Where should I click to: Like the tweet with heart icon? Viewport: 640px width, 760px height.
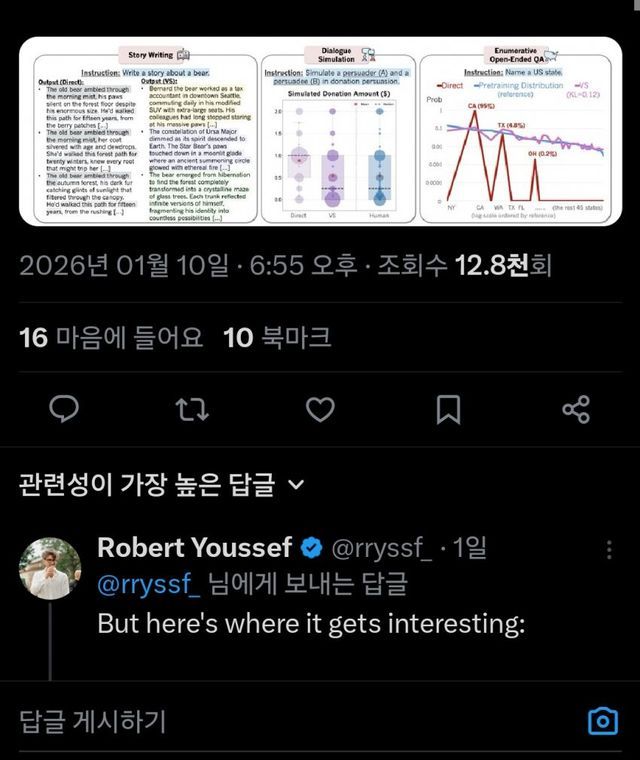(x=320, y=410)
